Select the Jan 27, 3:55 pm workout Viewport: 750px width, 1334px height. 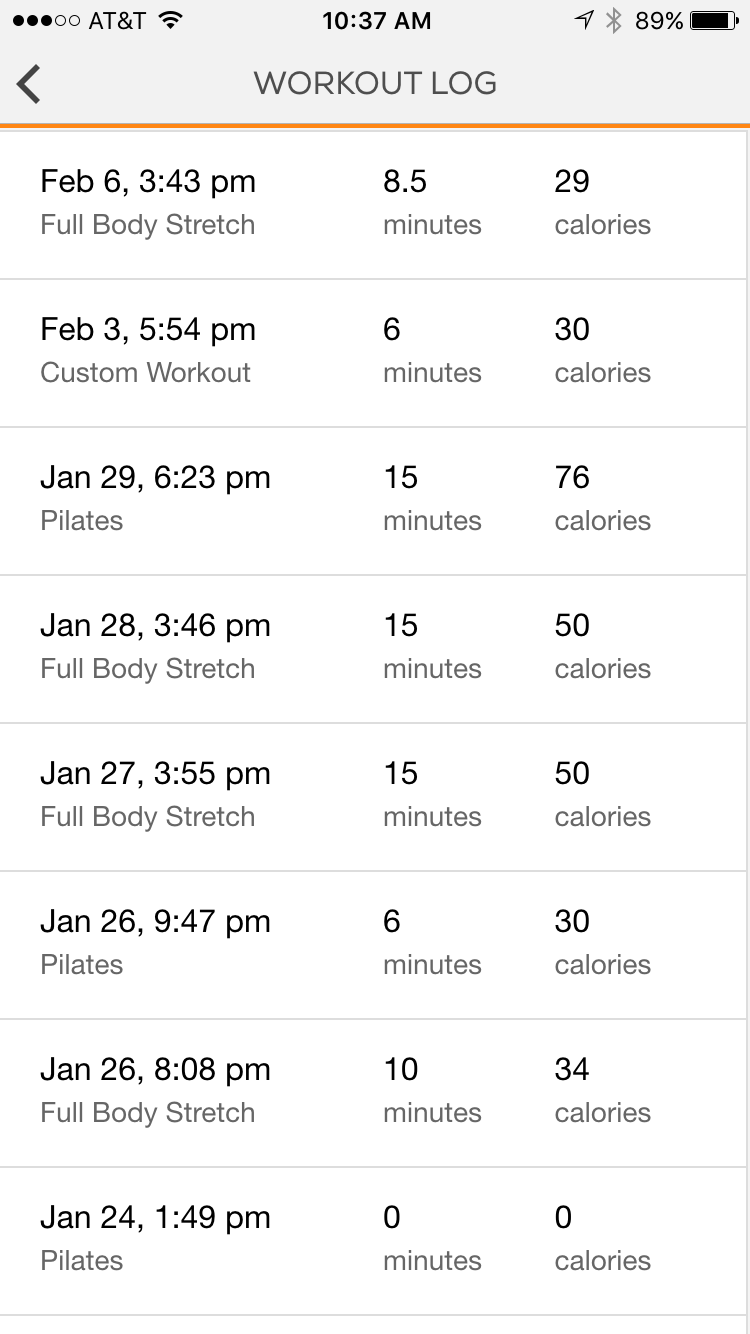click(x=373, y=797)
